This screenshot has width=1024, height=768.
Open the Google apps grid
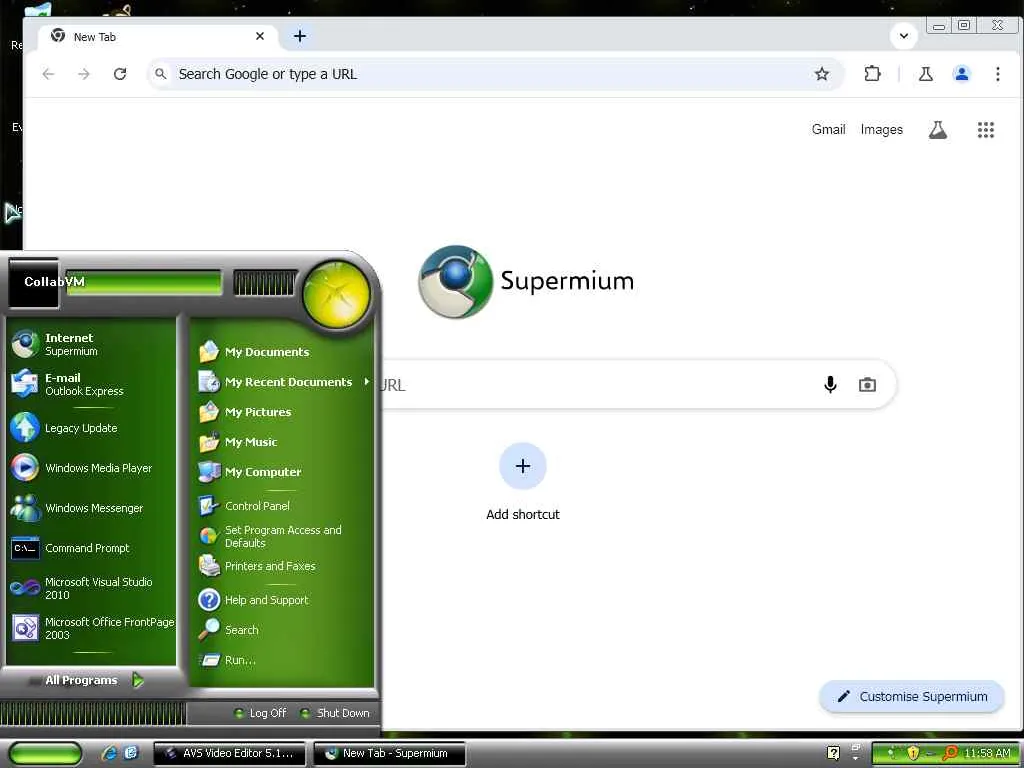tap(985, 129)
